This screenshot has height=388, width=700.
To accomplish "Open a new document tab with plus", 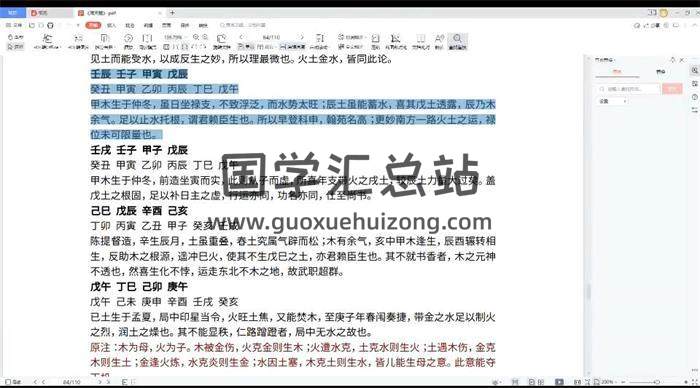I will tap(172, 13).
